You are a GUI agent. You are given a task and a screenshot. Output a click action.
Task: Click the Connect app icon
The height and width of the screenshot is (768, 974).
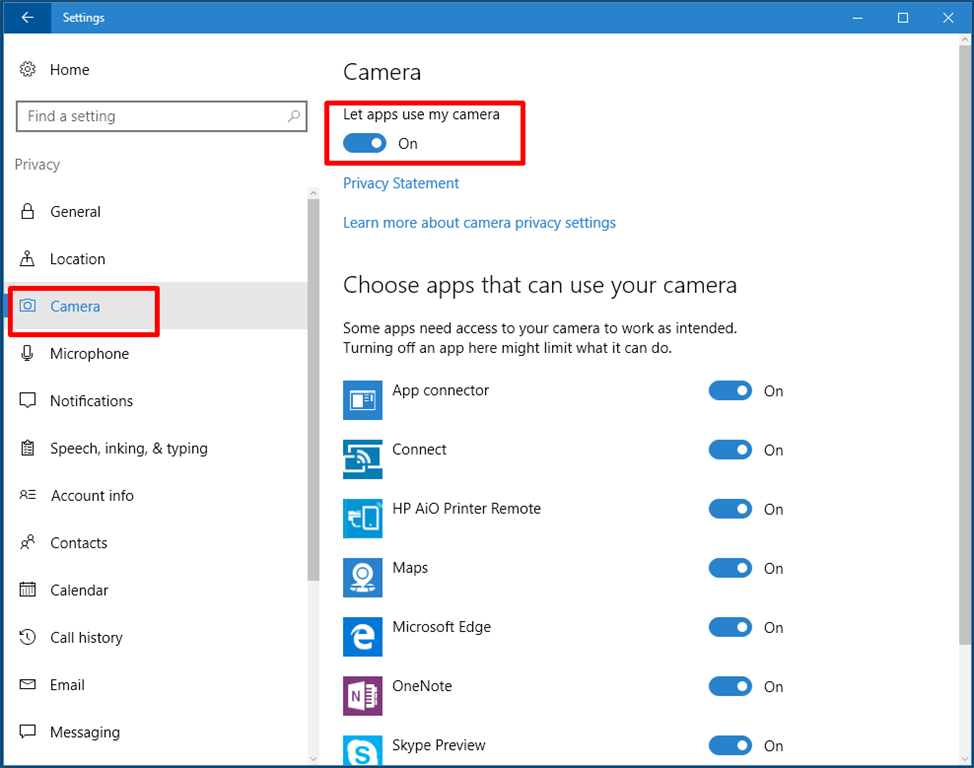(x=362, y=459)
